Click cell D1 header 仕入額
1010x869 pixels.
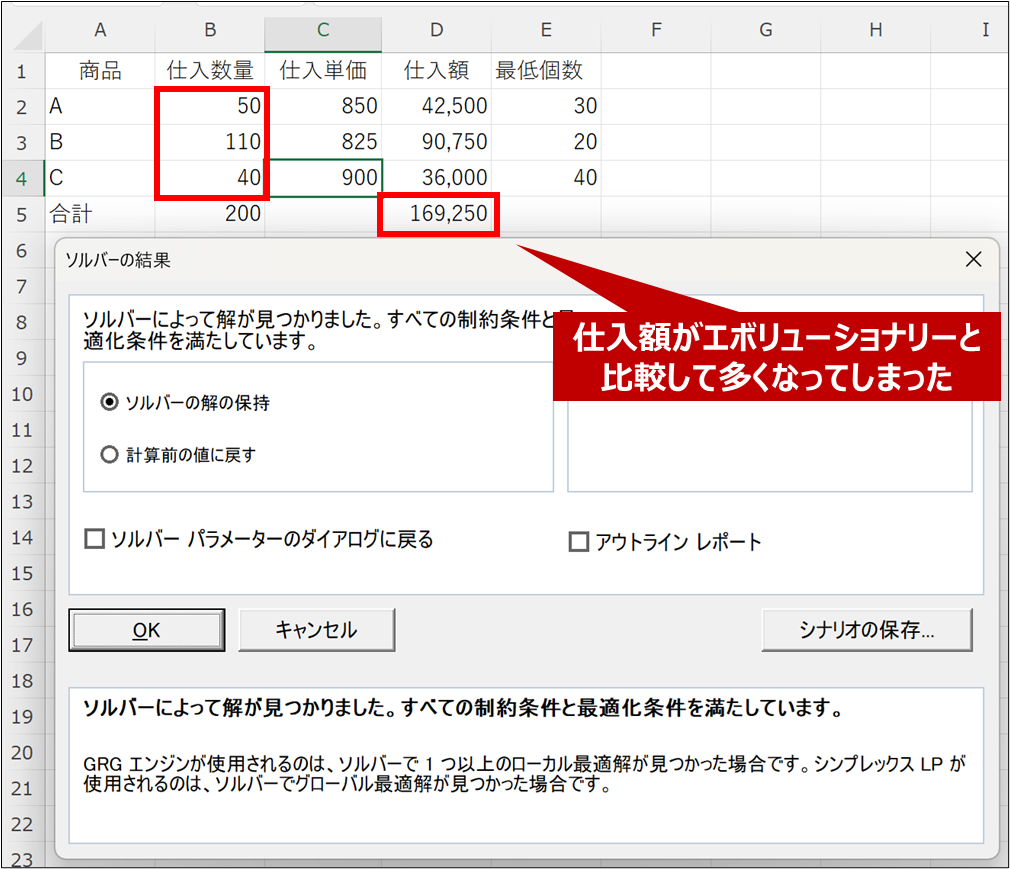[x=437, y=71]
